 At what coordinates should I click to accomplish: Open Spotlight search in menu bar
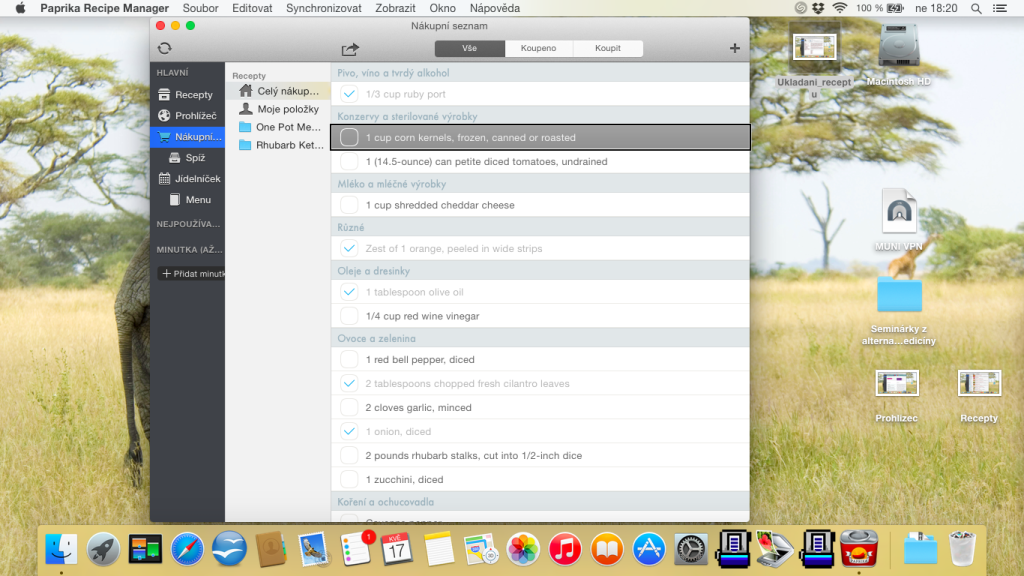coord(976,8)
